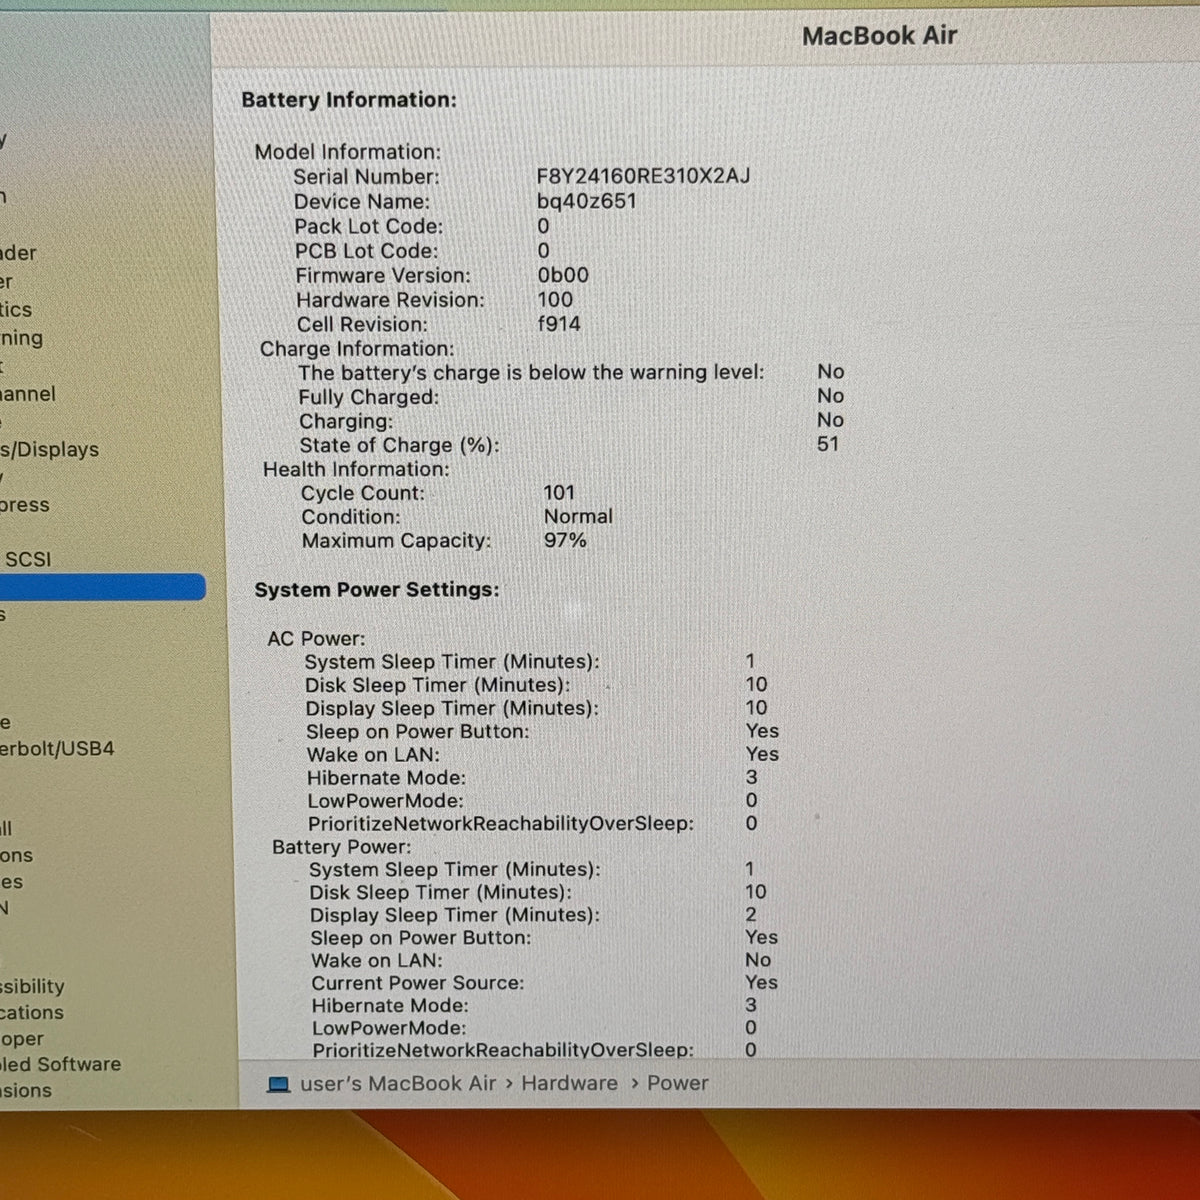Select the Disabled Software sidebar entry
The image size is (1200, 1200).
click(x=60, y=1064)
